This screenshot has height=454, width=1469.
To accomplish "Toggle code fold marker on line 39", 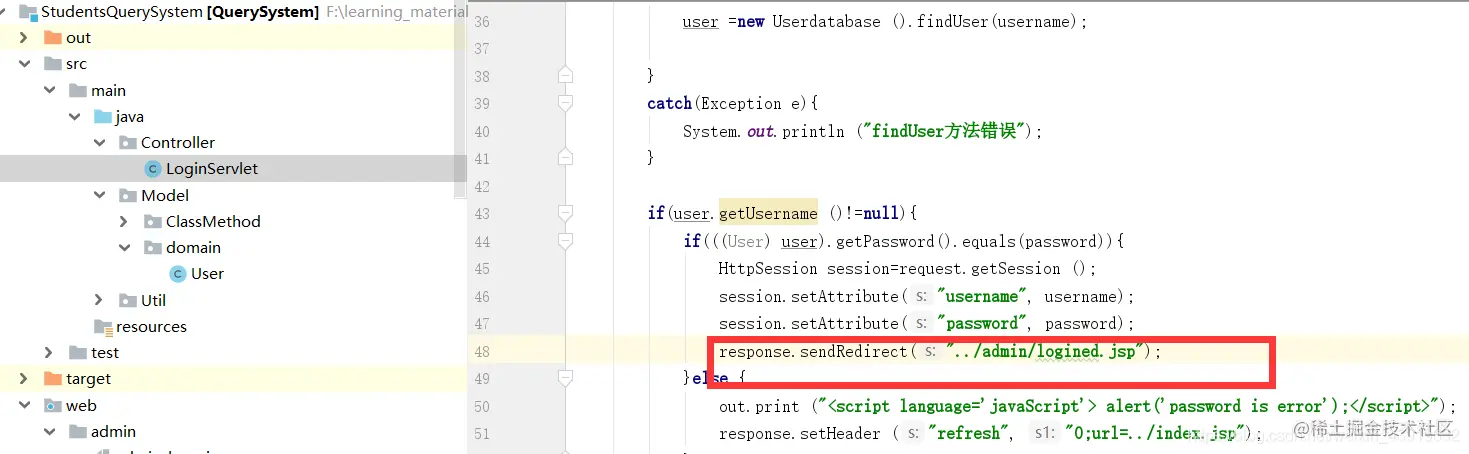I will coord(566,103).
